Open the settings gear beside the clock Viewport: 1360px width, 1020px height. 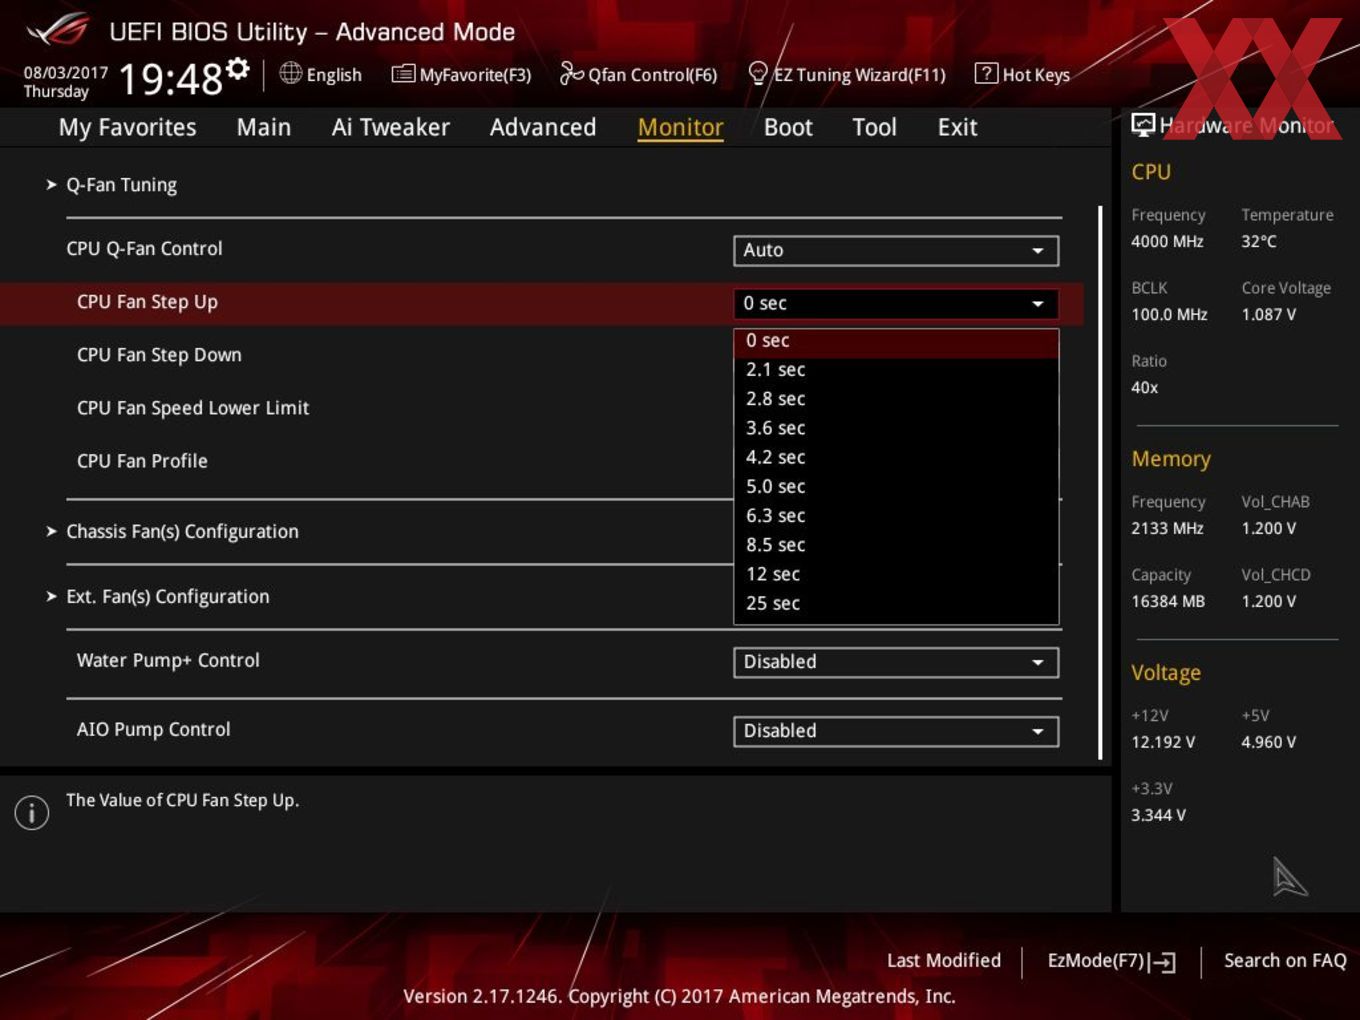237,68
